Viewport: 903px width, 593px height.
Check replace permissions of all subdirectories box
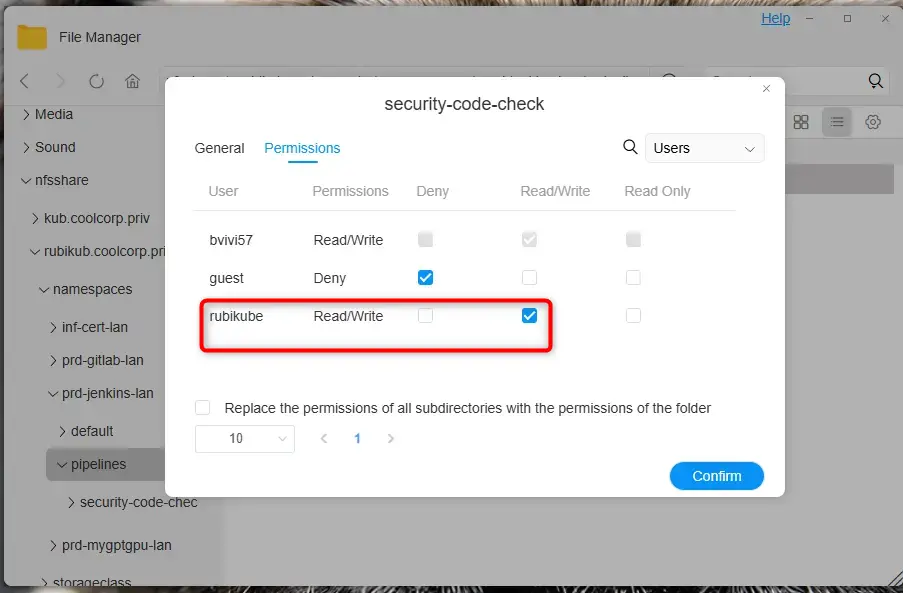click(x=203, y=408)
